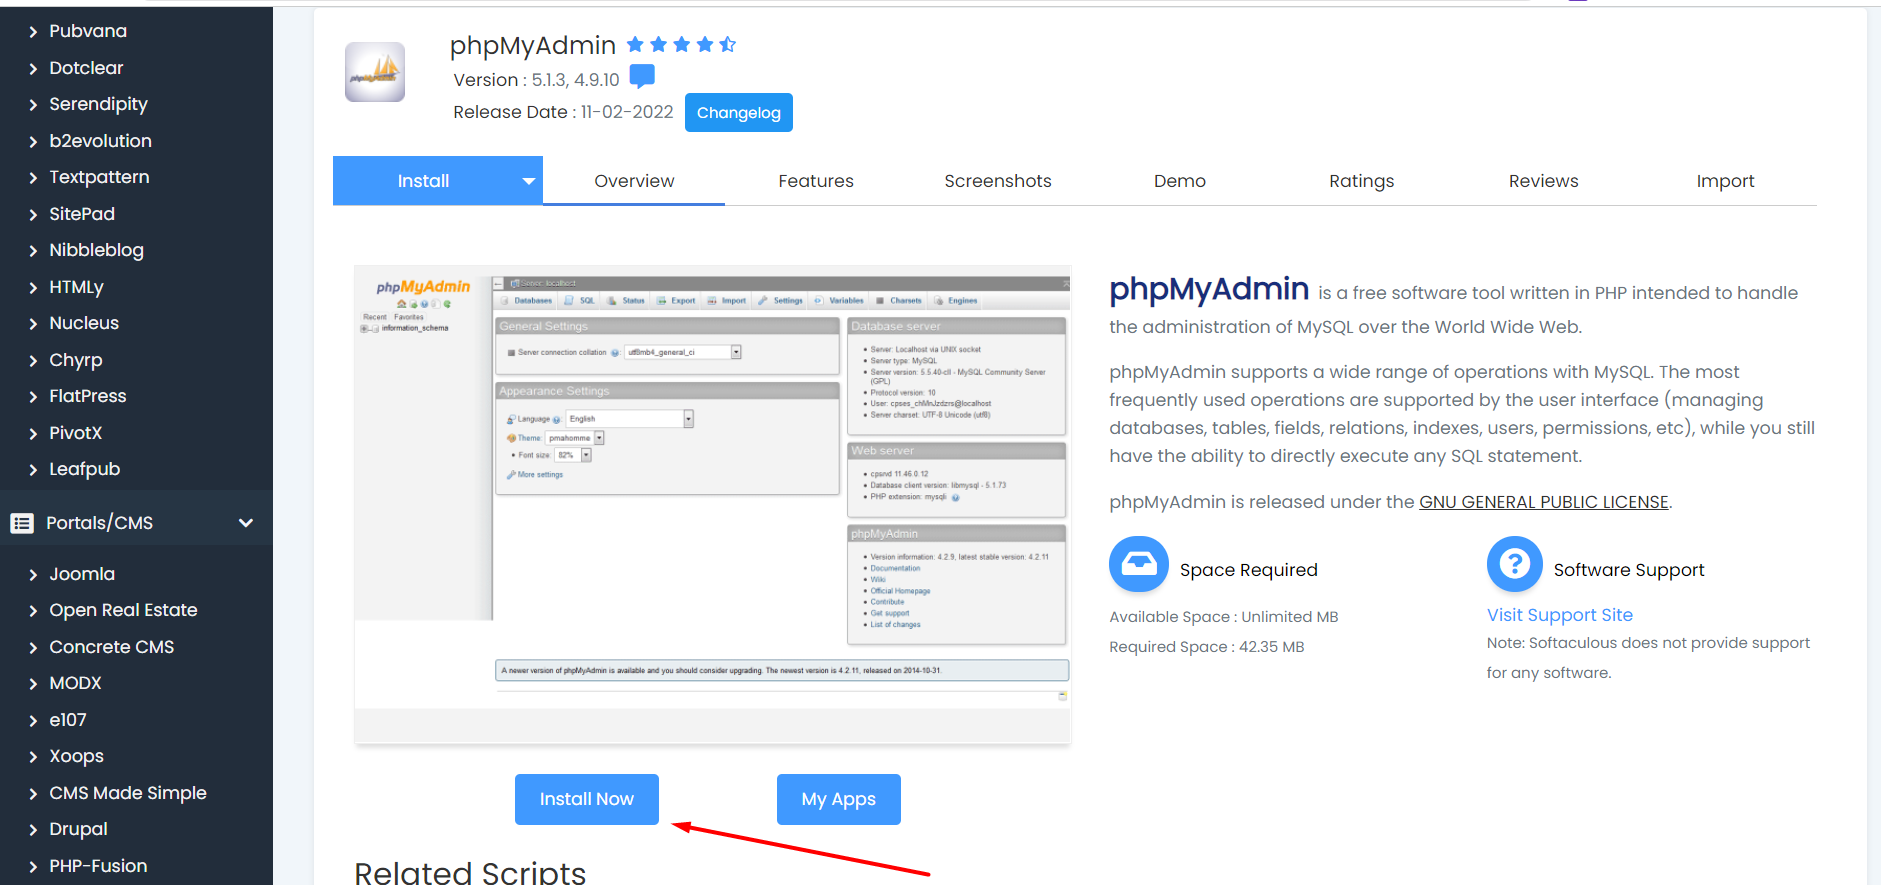Viewport: 1881px width, 885px height.
Task: Click the third rating star
Action: [682, 44]
